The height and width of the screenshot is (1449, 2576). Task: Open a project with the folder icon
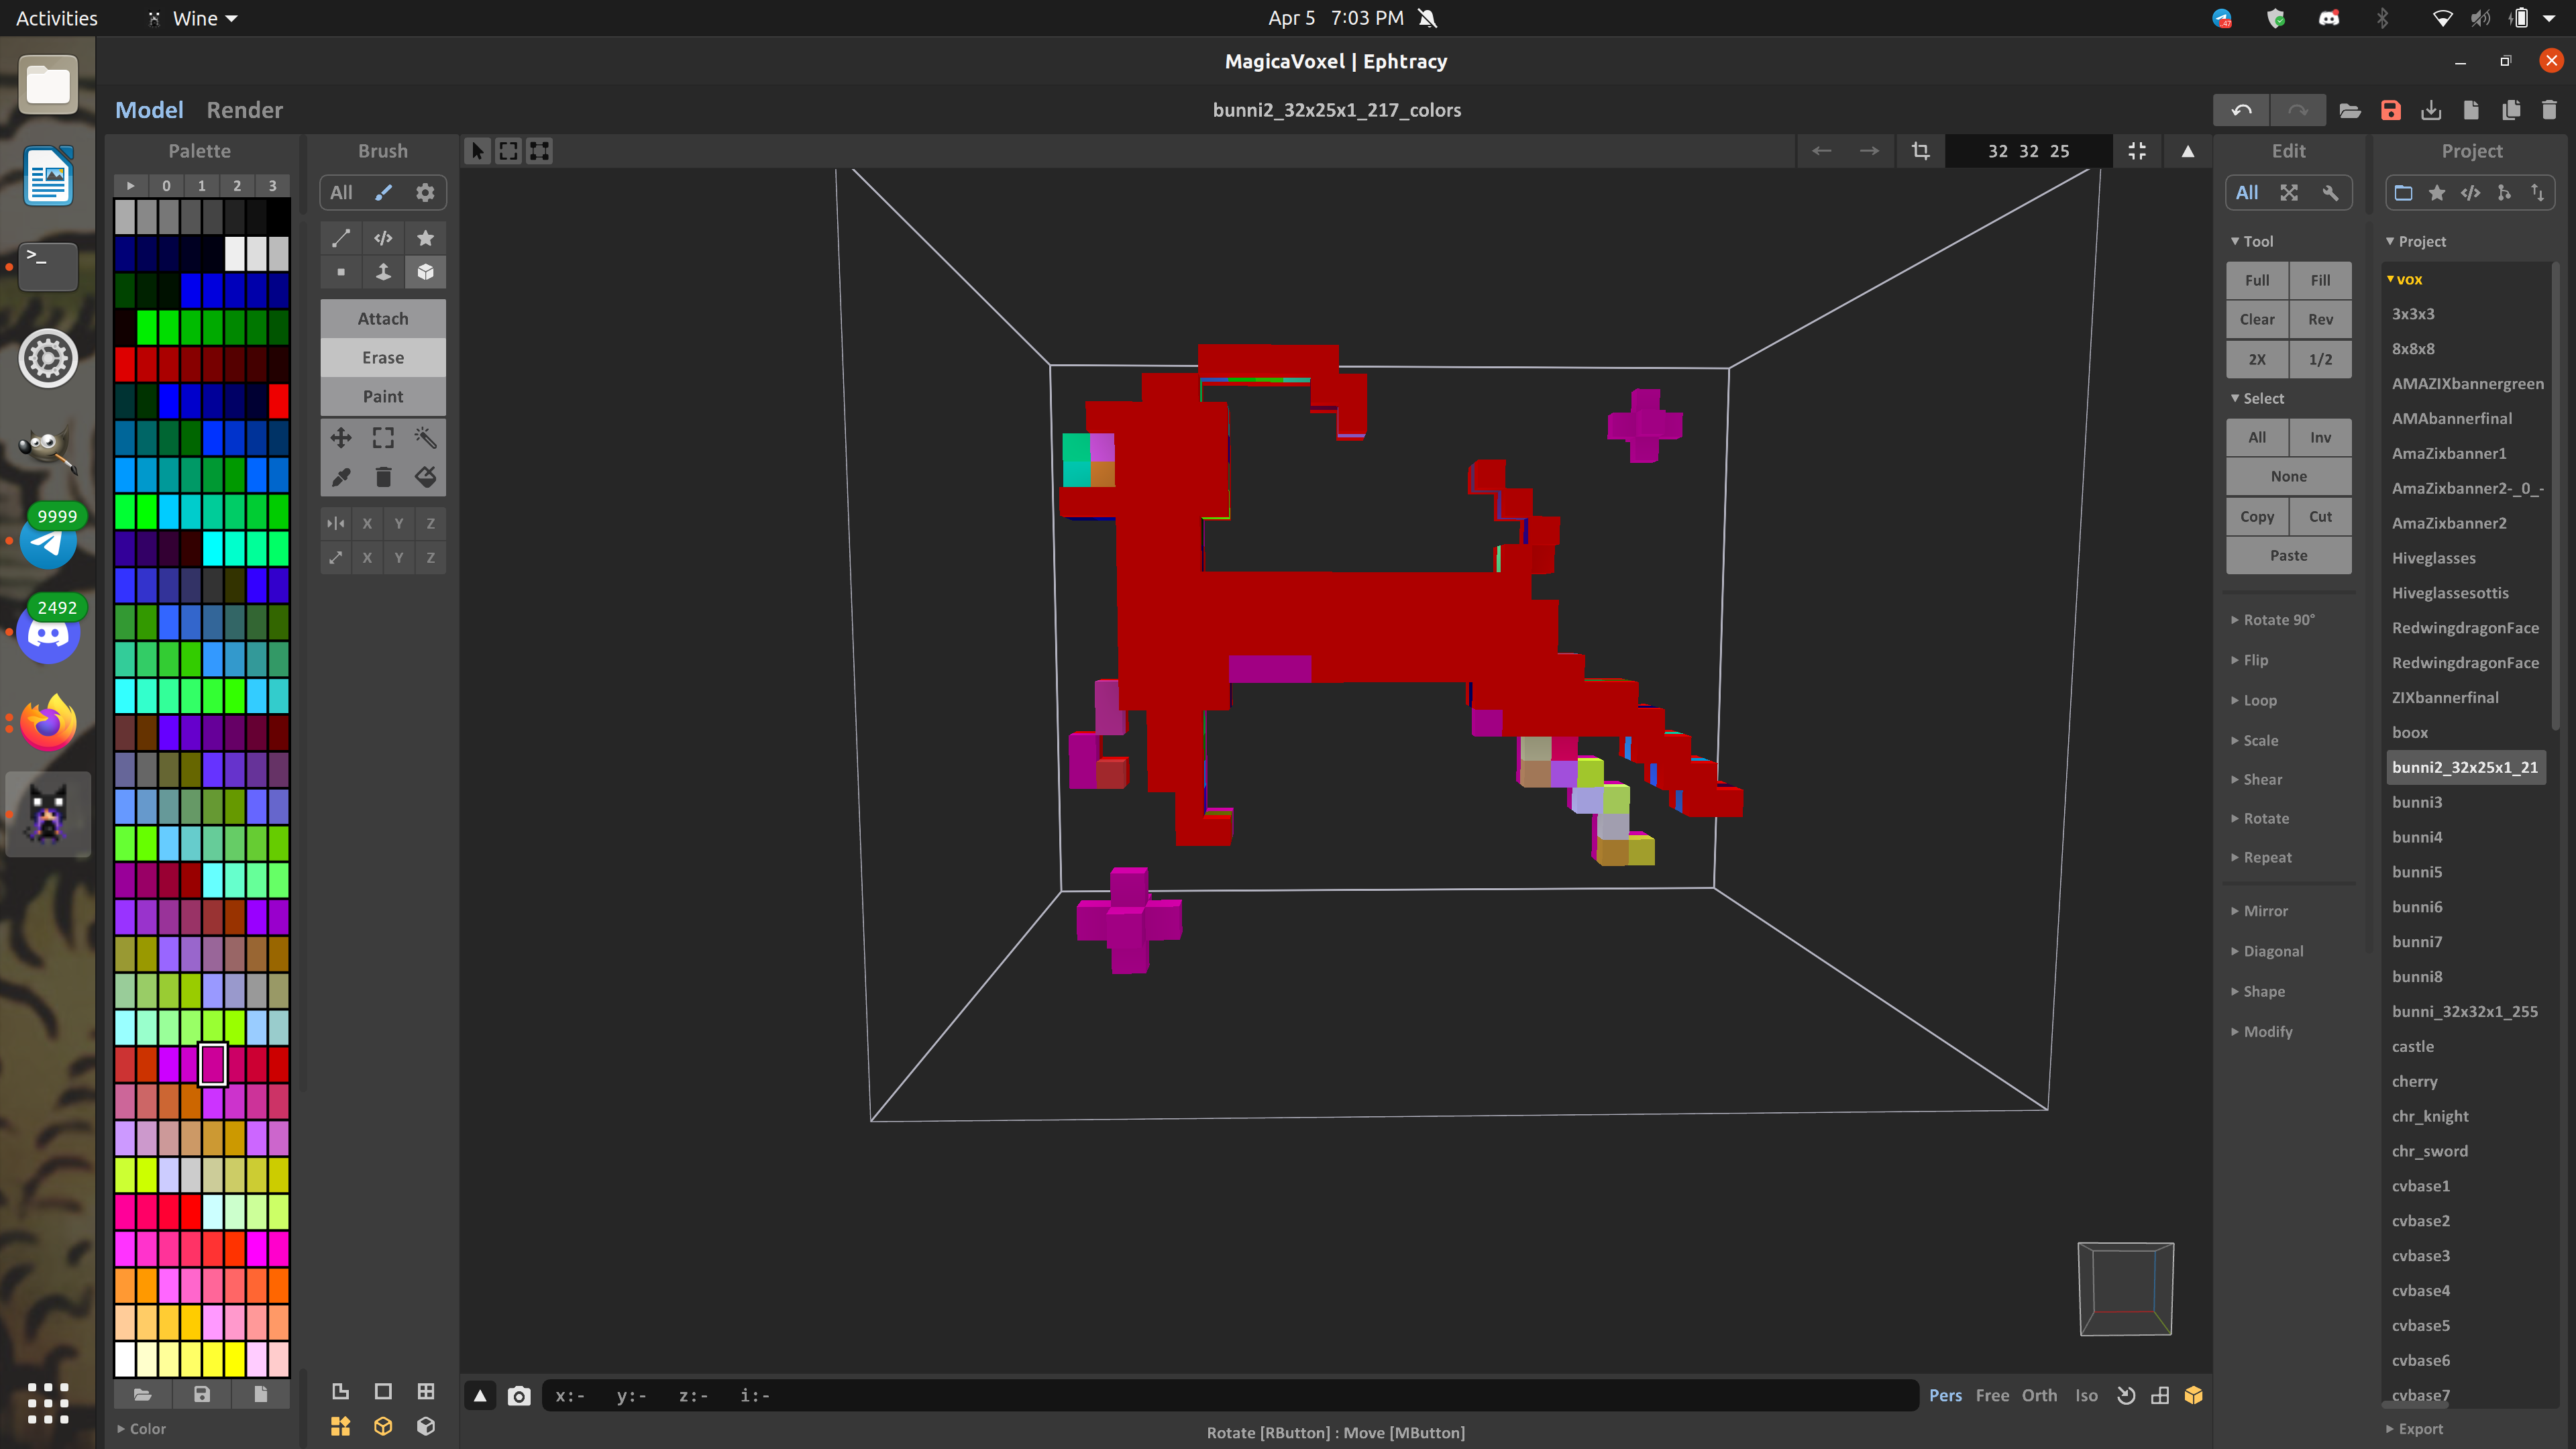coord(2350,110)
